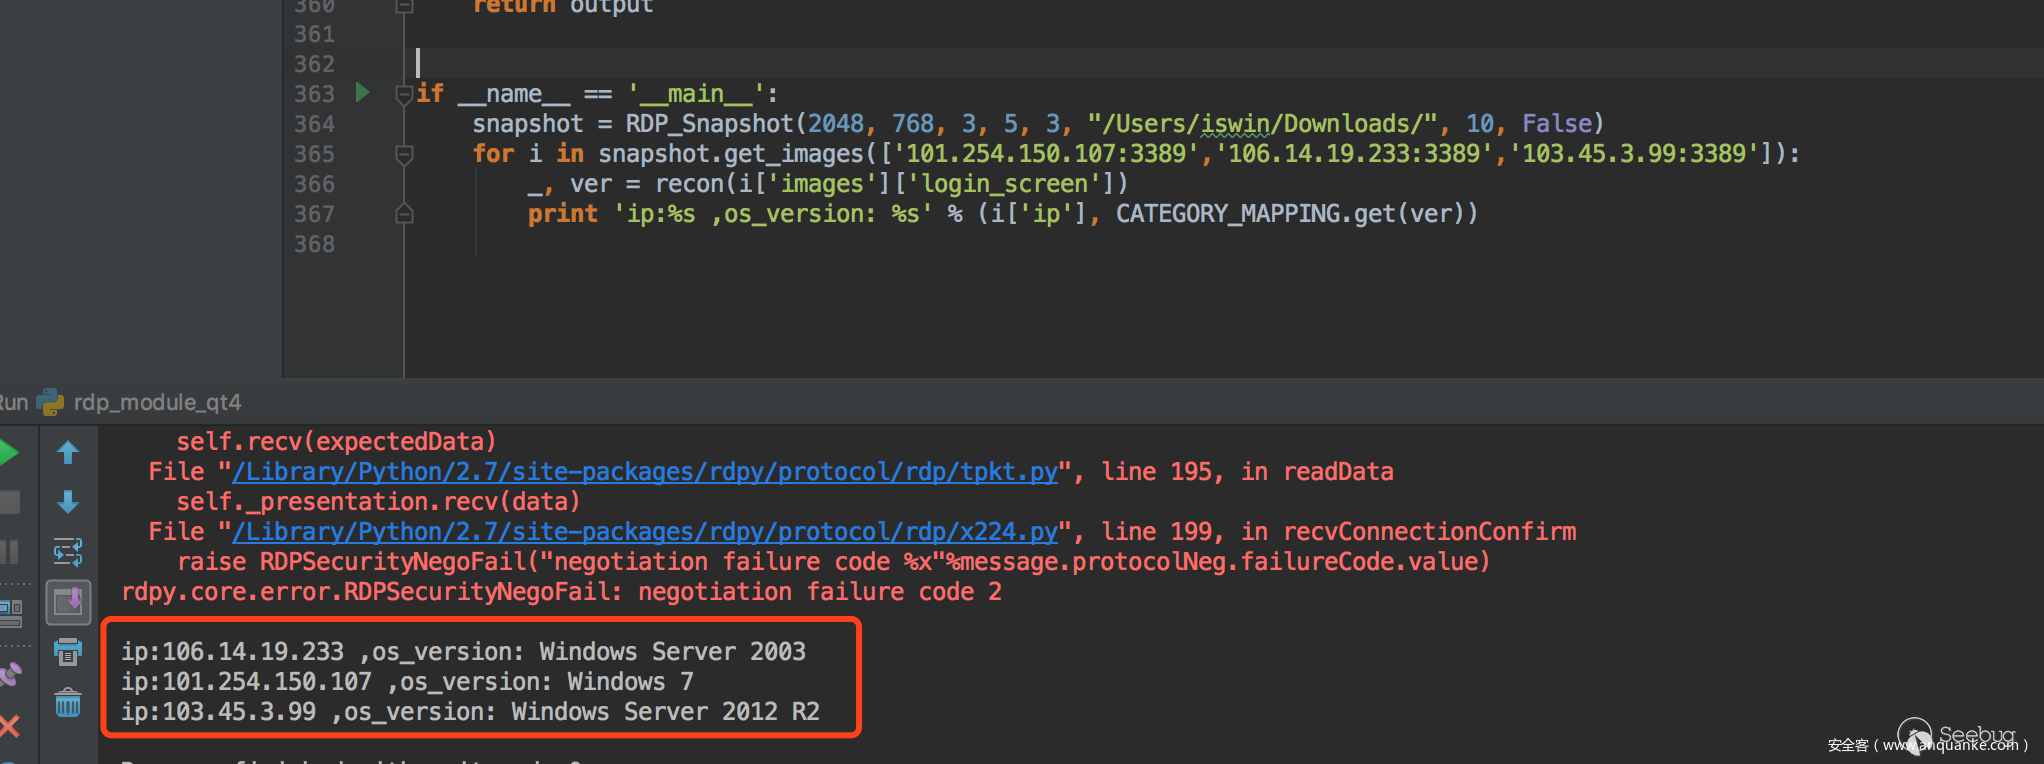Click the down arrow in console toolbar

click(x=68, y=502)
